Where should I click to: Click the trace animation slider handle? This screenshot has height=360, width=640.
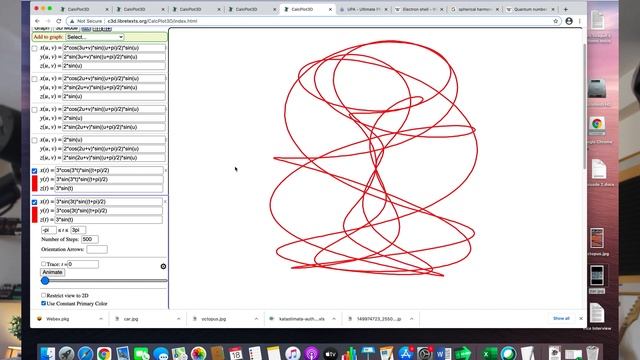[45, 280]
